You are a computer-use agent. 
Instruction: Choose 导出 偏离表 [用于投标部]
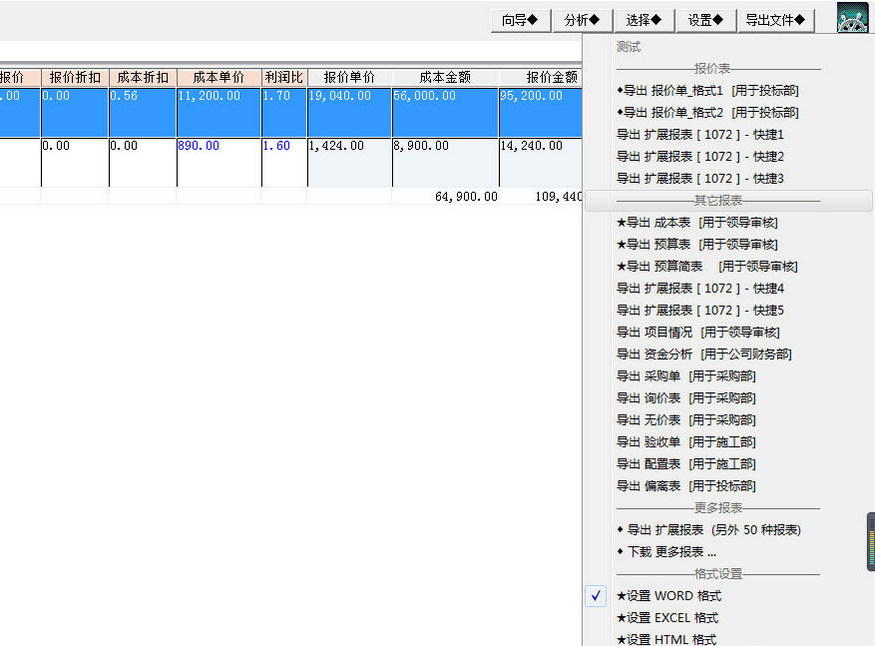pos(686,486)
